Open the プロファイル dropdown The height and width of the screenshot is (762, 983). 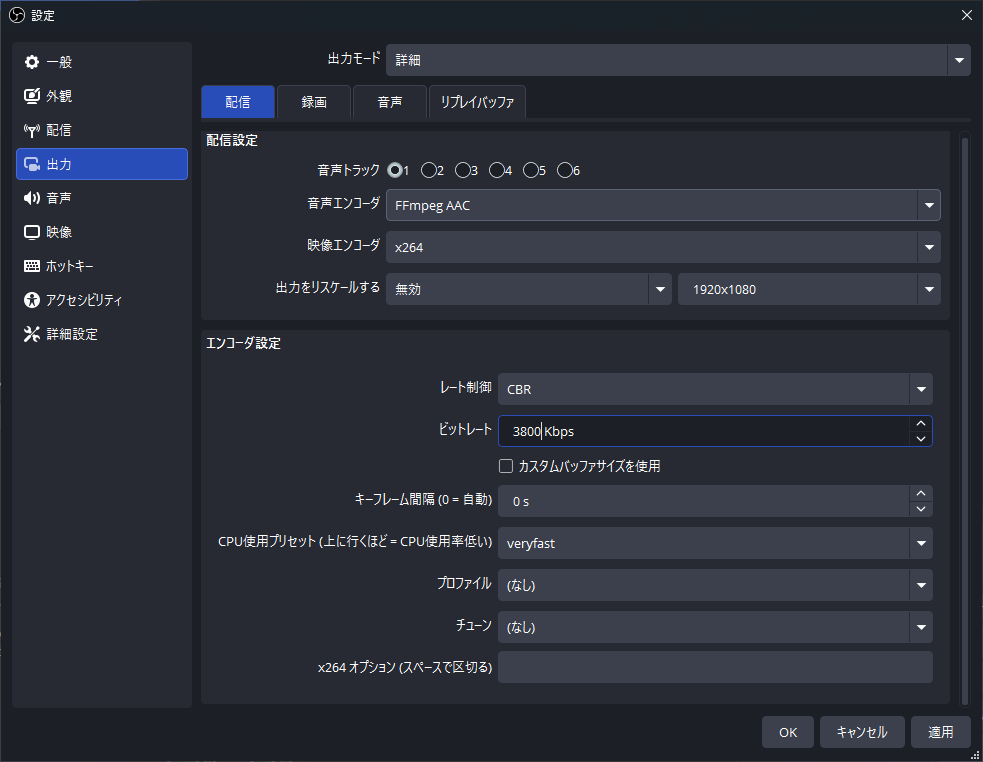[715, 585]
